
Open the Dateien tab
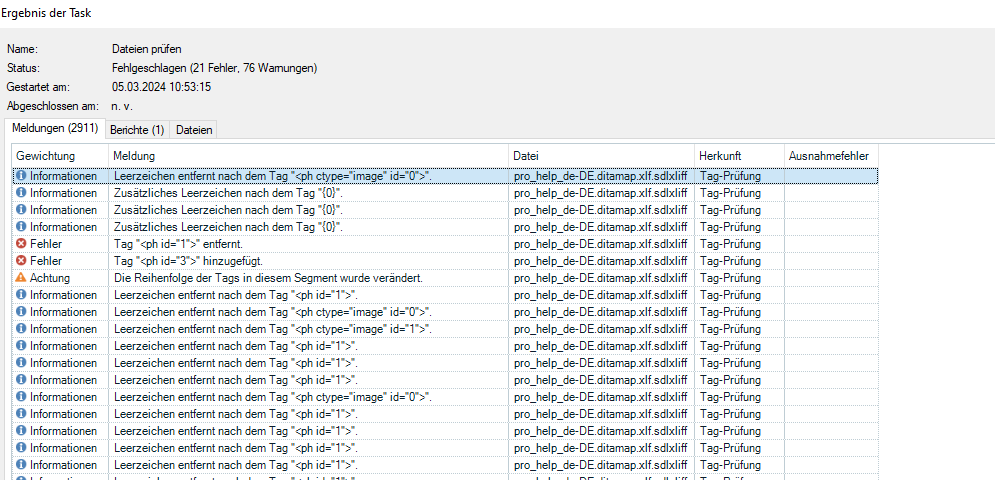(193, 130)
